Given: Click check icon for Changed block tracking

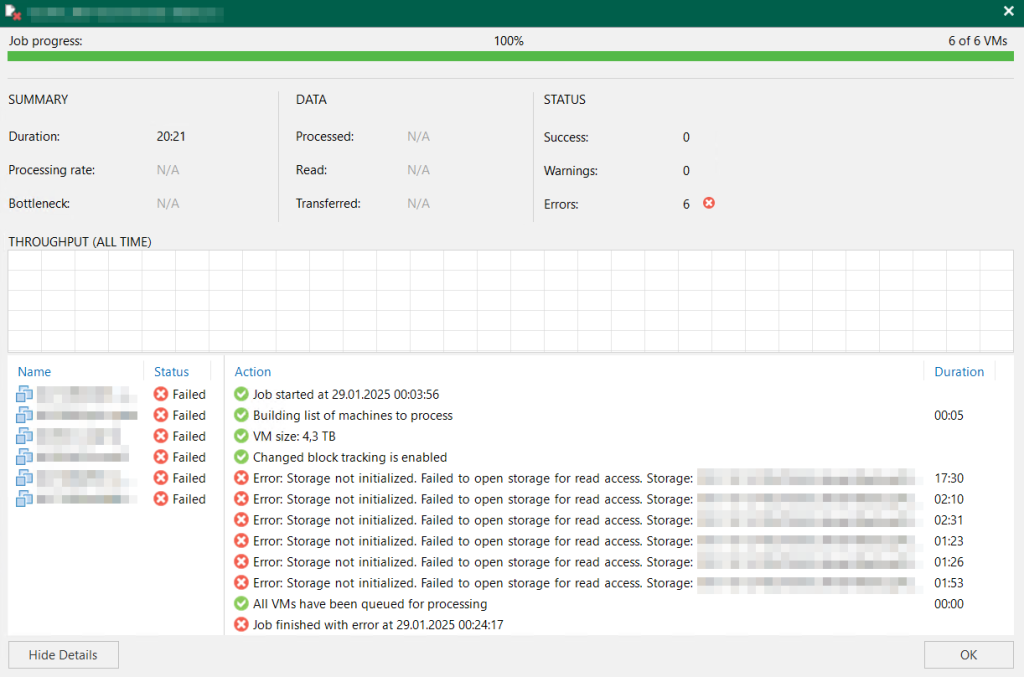Looking at the screenshot, I should click(x=240, y=457).
